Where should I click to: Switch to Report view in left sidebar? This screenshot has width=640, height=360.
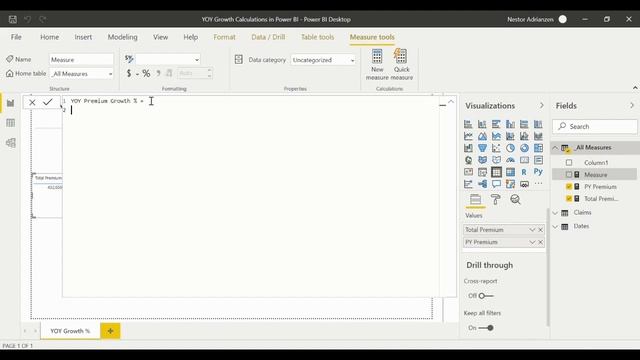11,103
